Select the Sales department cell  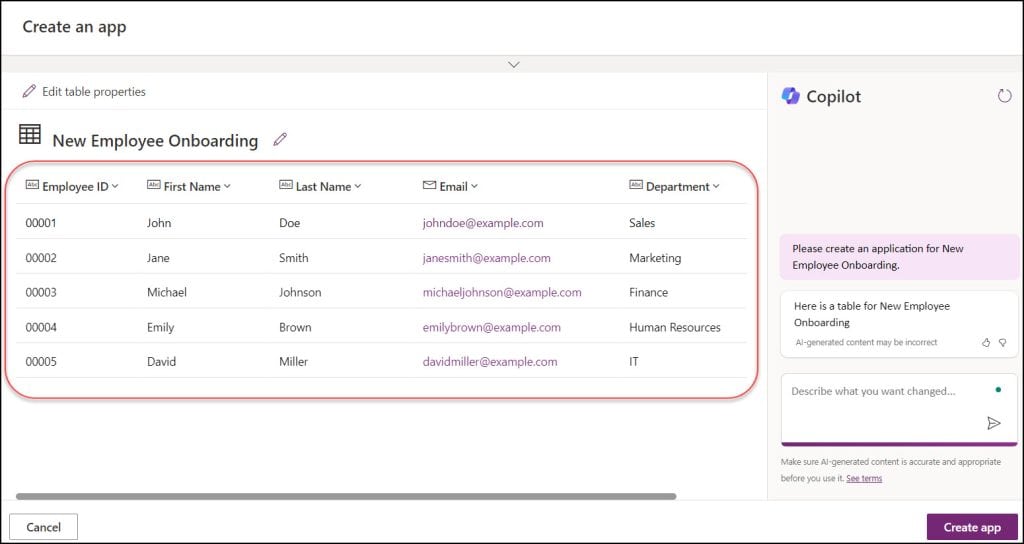[642, 223]
